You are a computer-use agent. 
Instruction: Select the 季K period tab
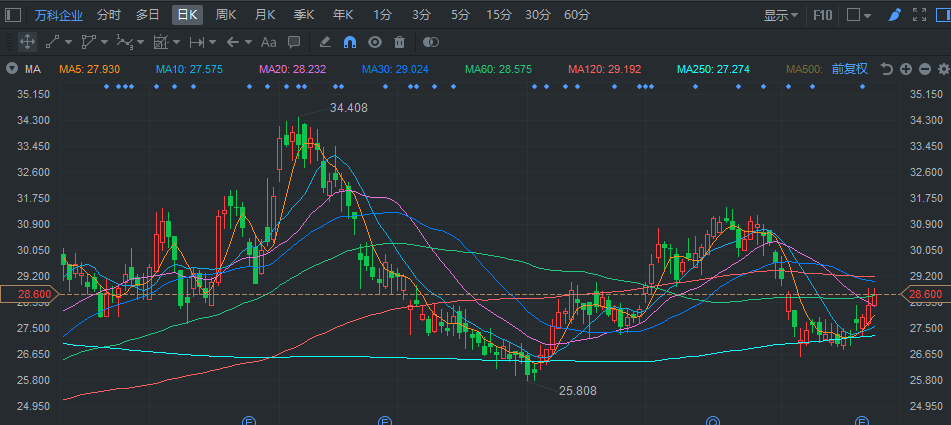pyautogui.click(x=304, y=15)
